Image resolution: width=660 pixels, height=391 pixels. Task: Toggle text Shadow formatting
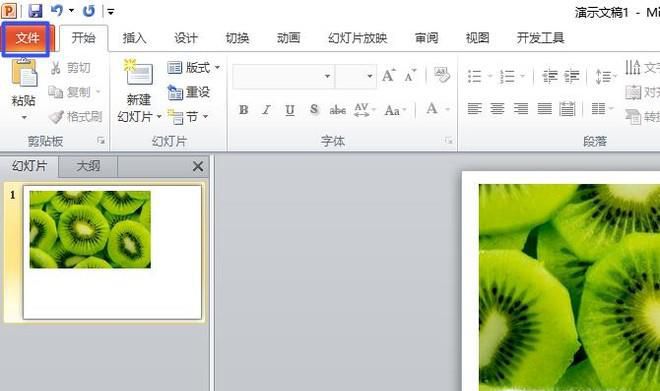(314, 109)
